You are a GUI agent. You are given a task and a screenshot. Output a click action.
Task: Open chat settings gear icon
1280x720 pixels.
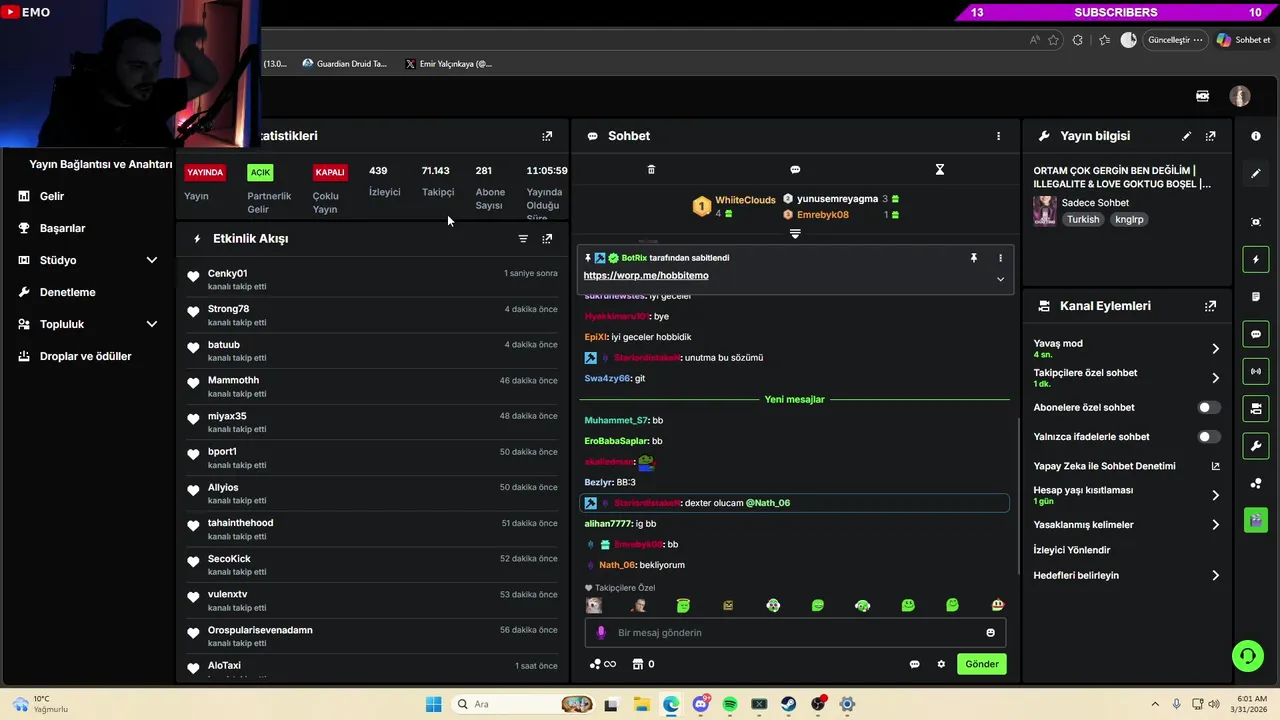(x=941, y=664)
